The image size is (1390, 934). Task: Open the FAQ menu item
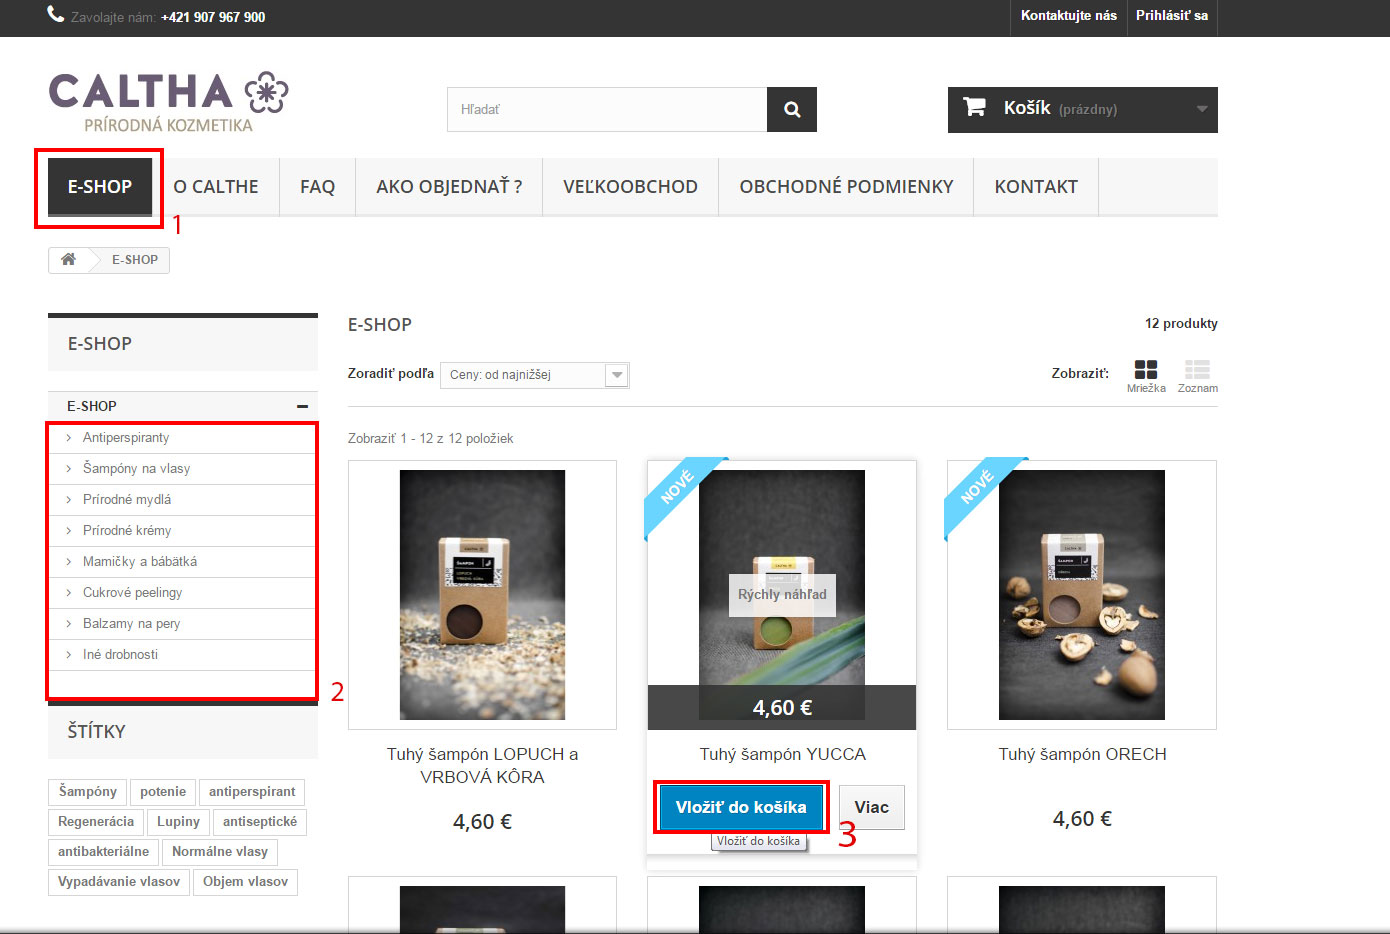[x=317, y=187]
